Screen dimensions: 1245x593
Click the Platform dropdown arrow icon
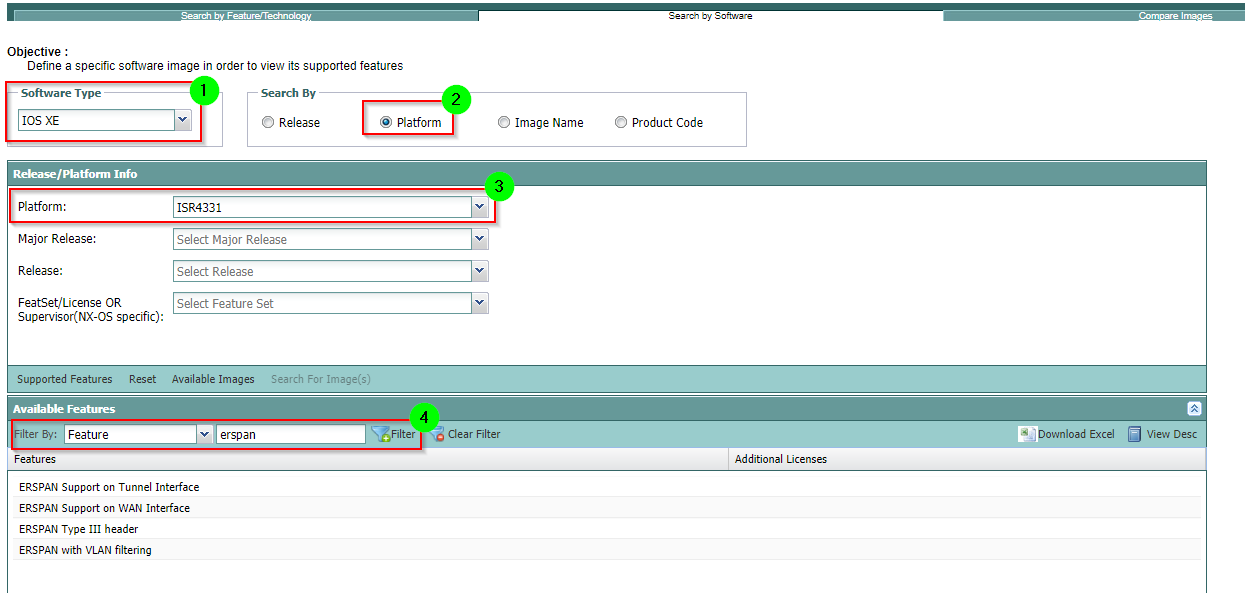tap(479, 206)
